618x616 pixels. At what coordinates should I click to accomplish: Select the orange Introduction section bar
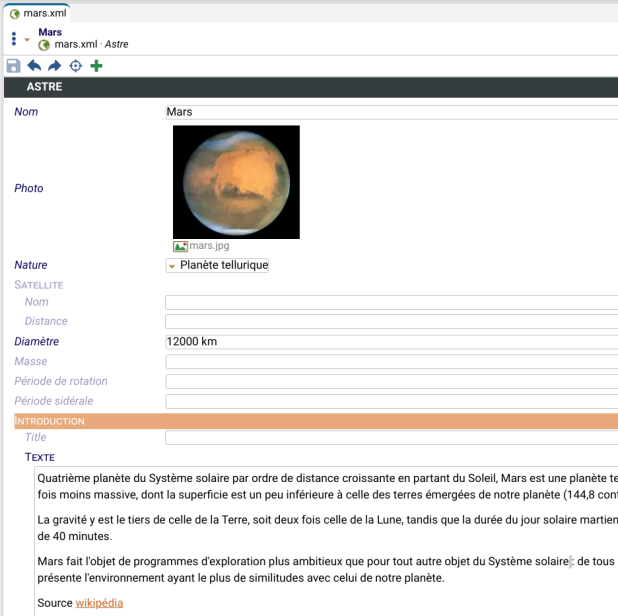[x=300, y=421]
